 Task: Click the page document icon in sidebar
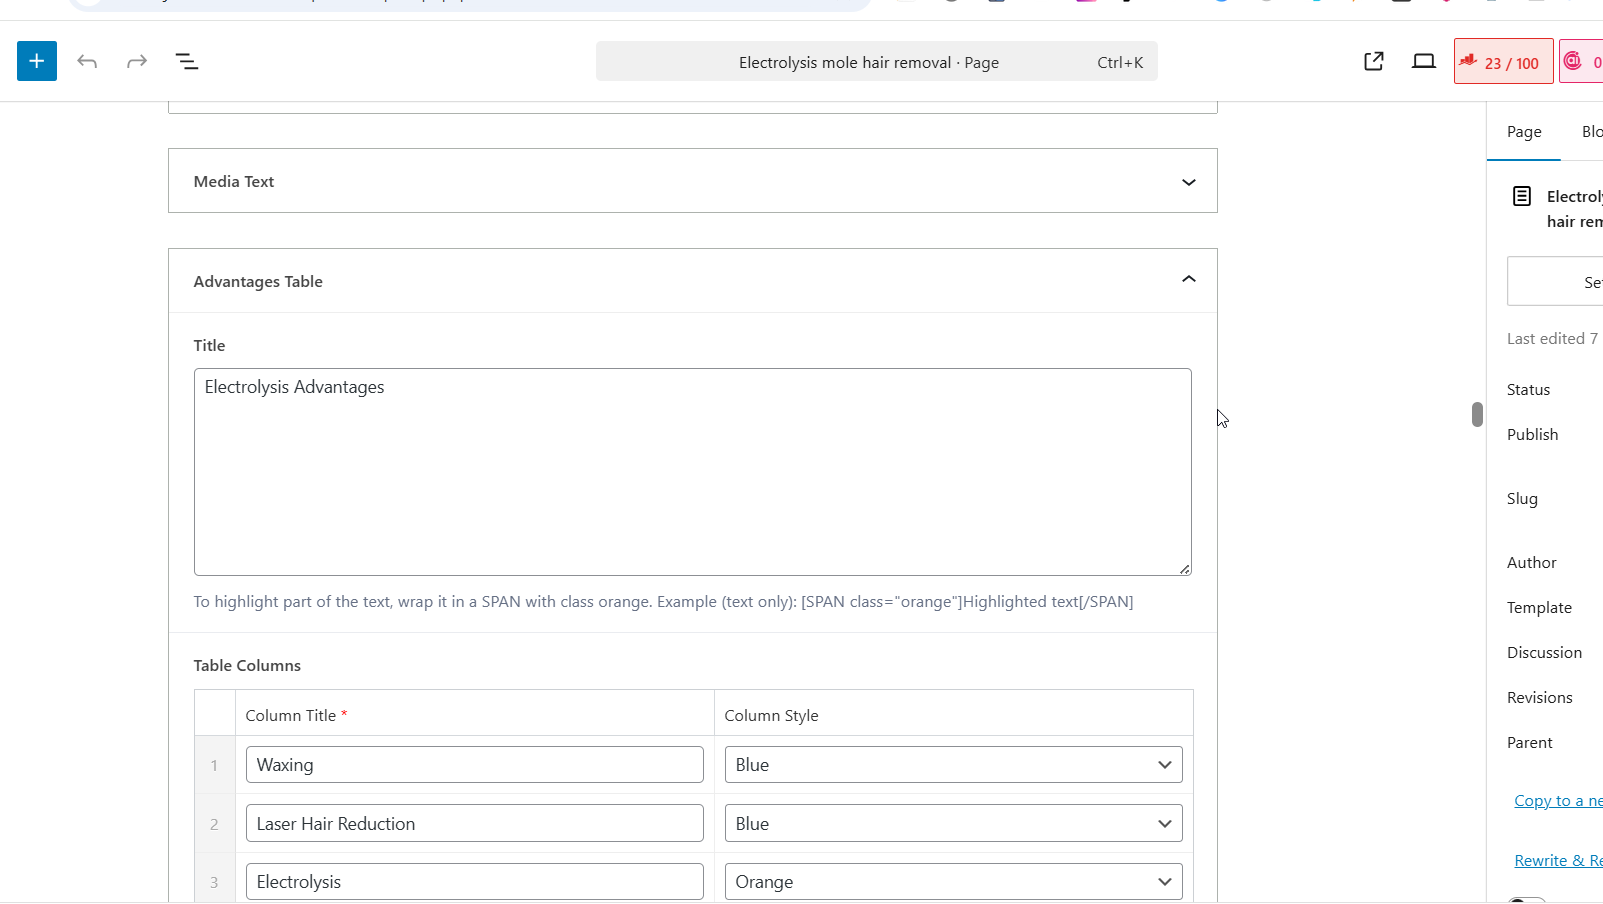click(1522, 196)
